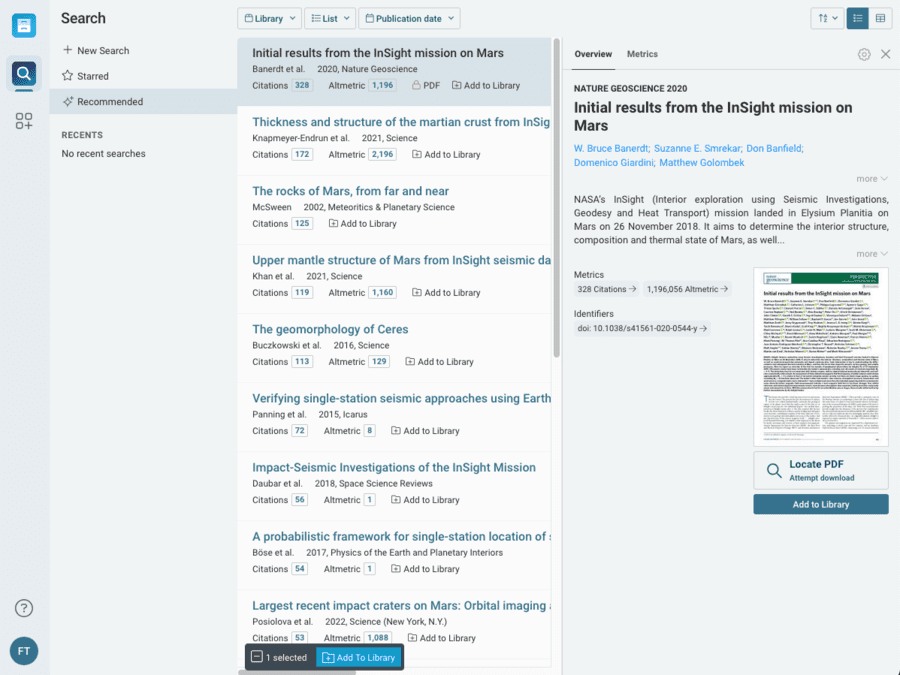
Task: Close the article details panel
Action: tap(885, 54)
